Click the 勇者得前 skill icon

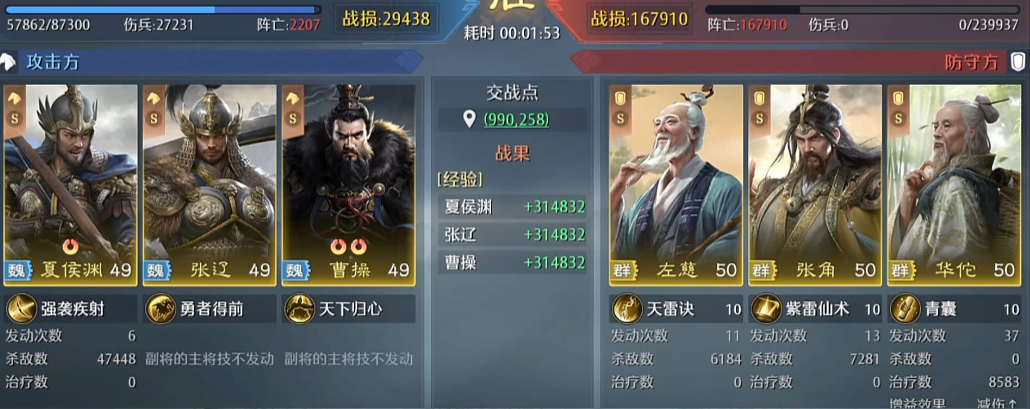[x=161, y=308]
